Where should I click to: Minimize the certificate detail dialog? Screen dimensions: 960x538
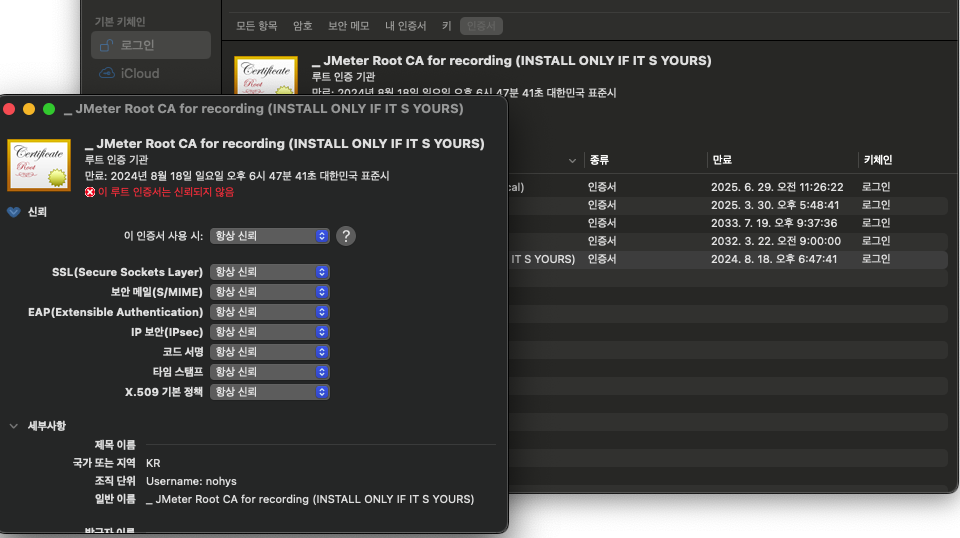pyautogui.click(x=29, y=110)
